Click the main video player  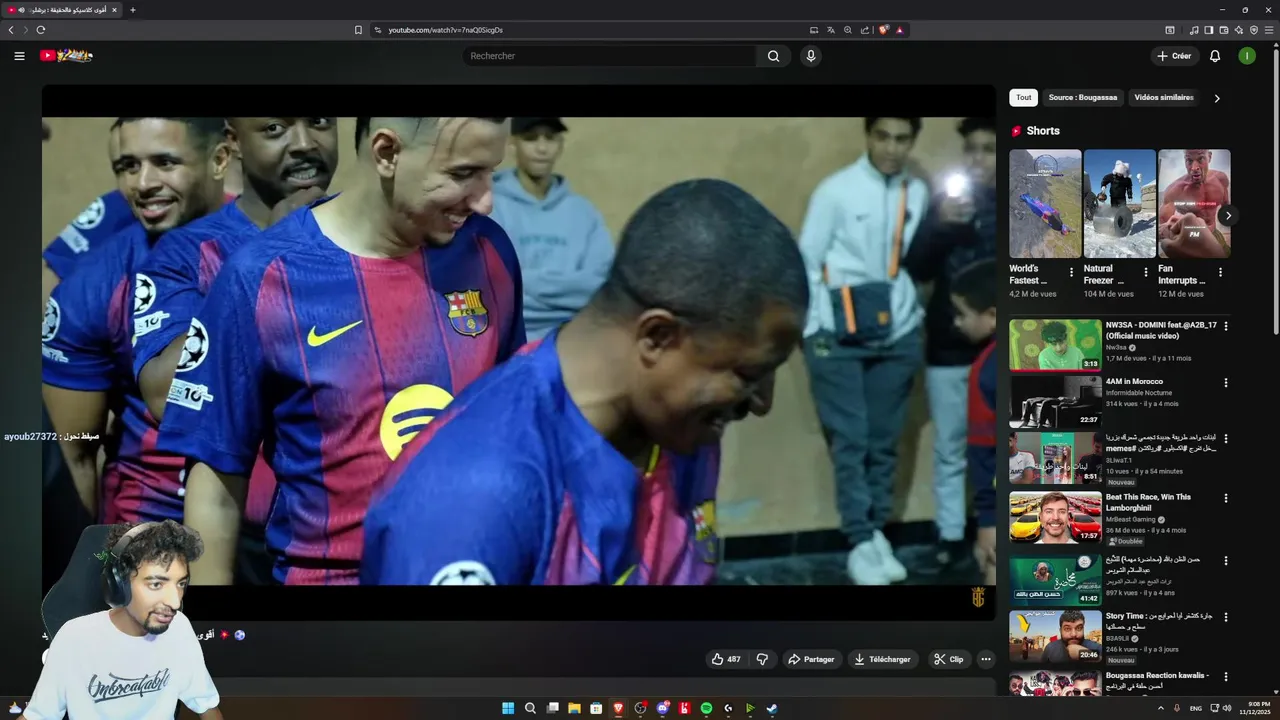[x=519, y=352]
